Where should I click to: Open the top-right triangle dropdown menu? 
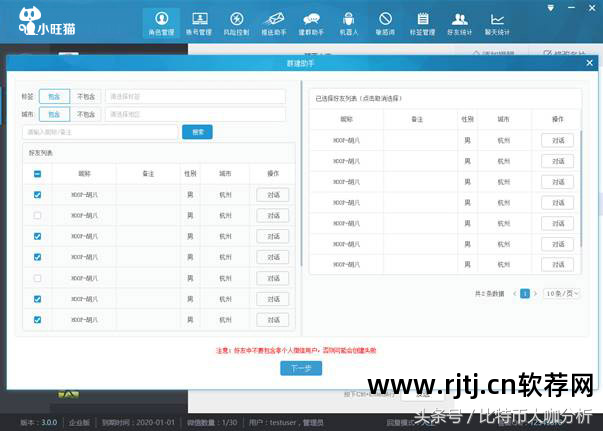551,8
